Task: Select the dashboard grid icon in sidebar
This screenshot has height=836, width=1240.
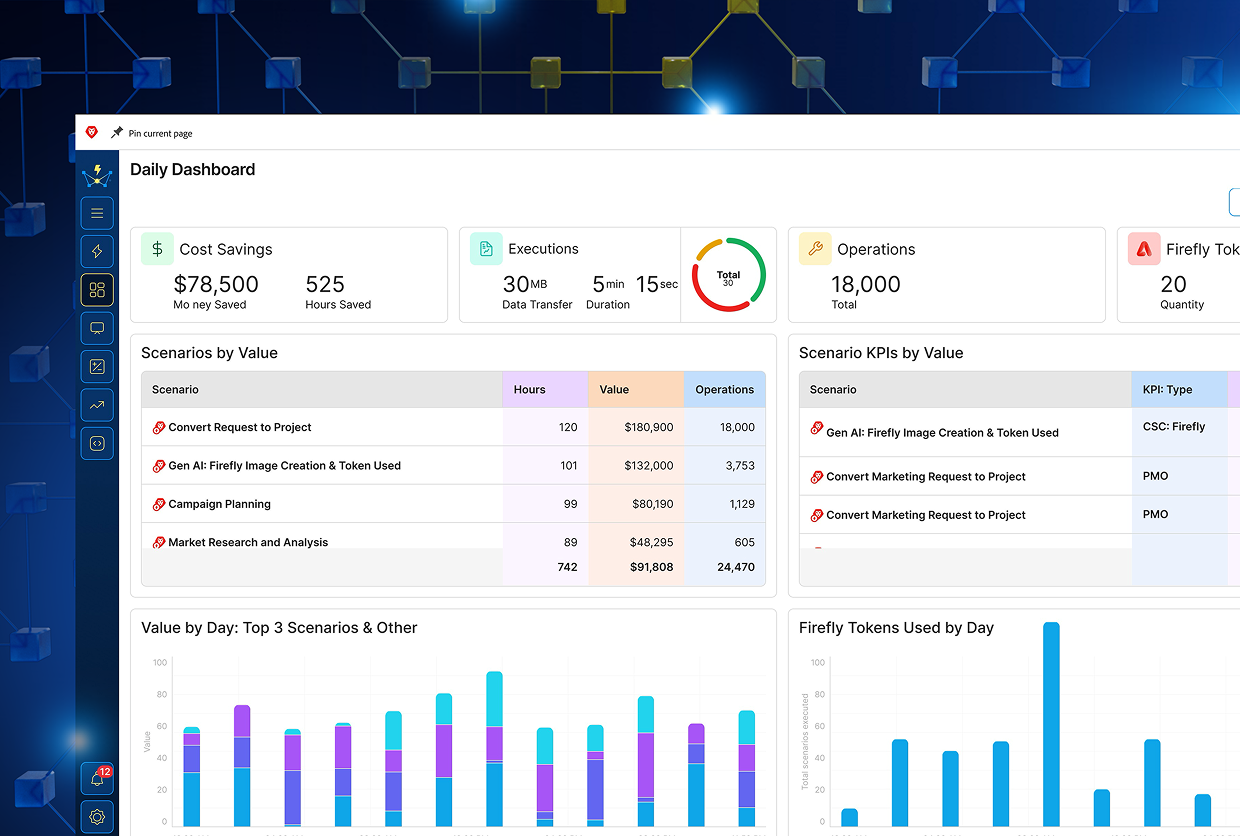Action: click(97, 290)
